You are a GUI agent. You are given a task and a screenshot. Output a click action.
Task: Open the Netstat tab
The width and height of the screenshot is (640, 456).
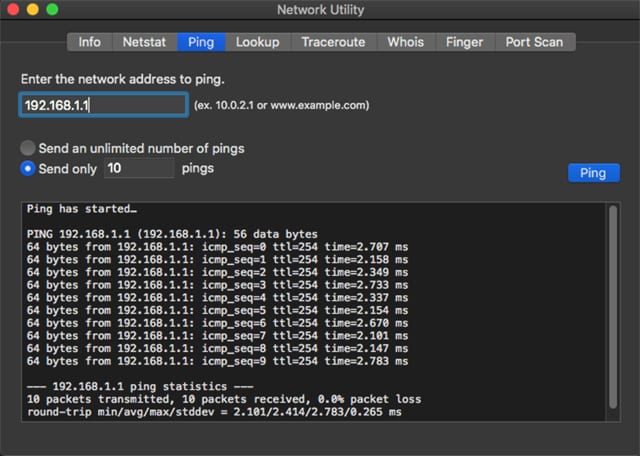(144, 42)
